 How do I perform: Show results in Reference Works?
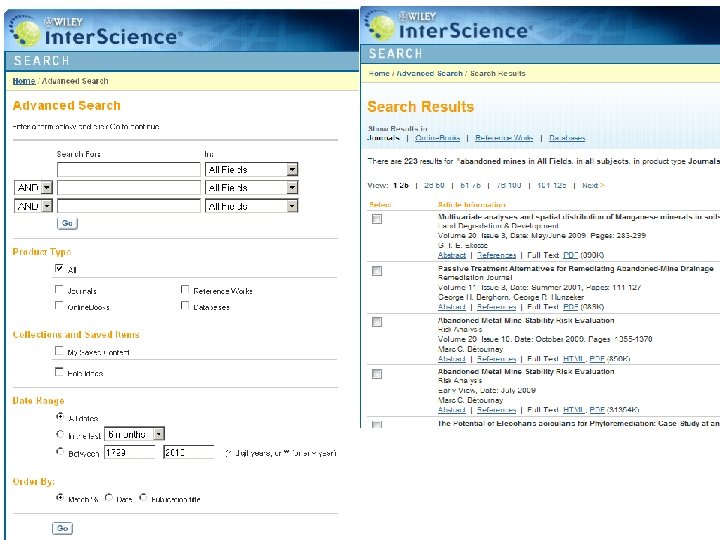tap(504, 138)
